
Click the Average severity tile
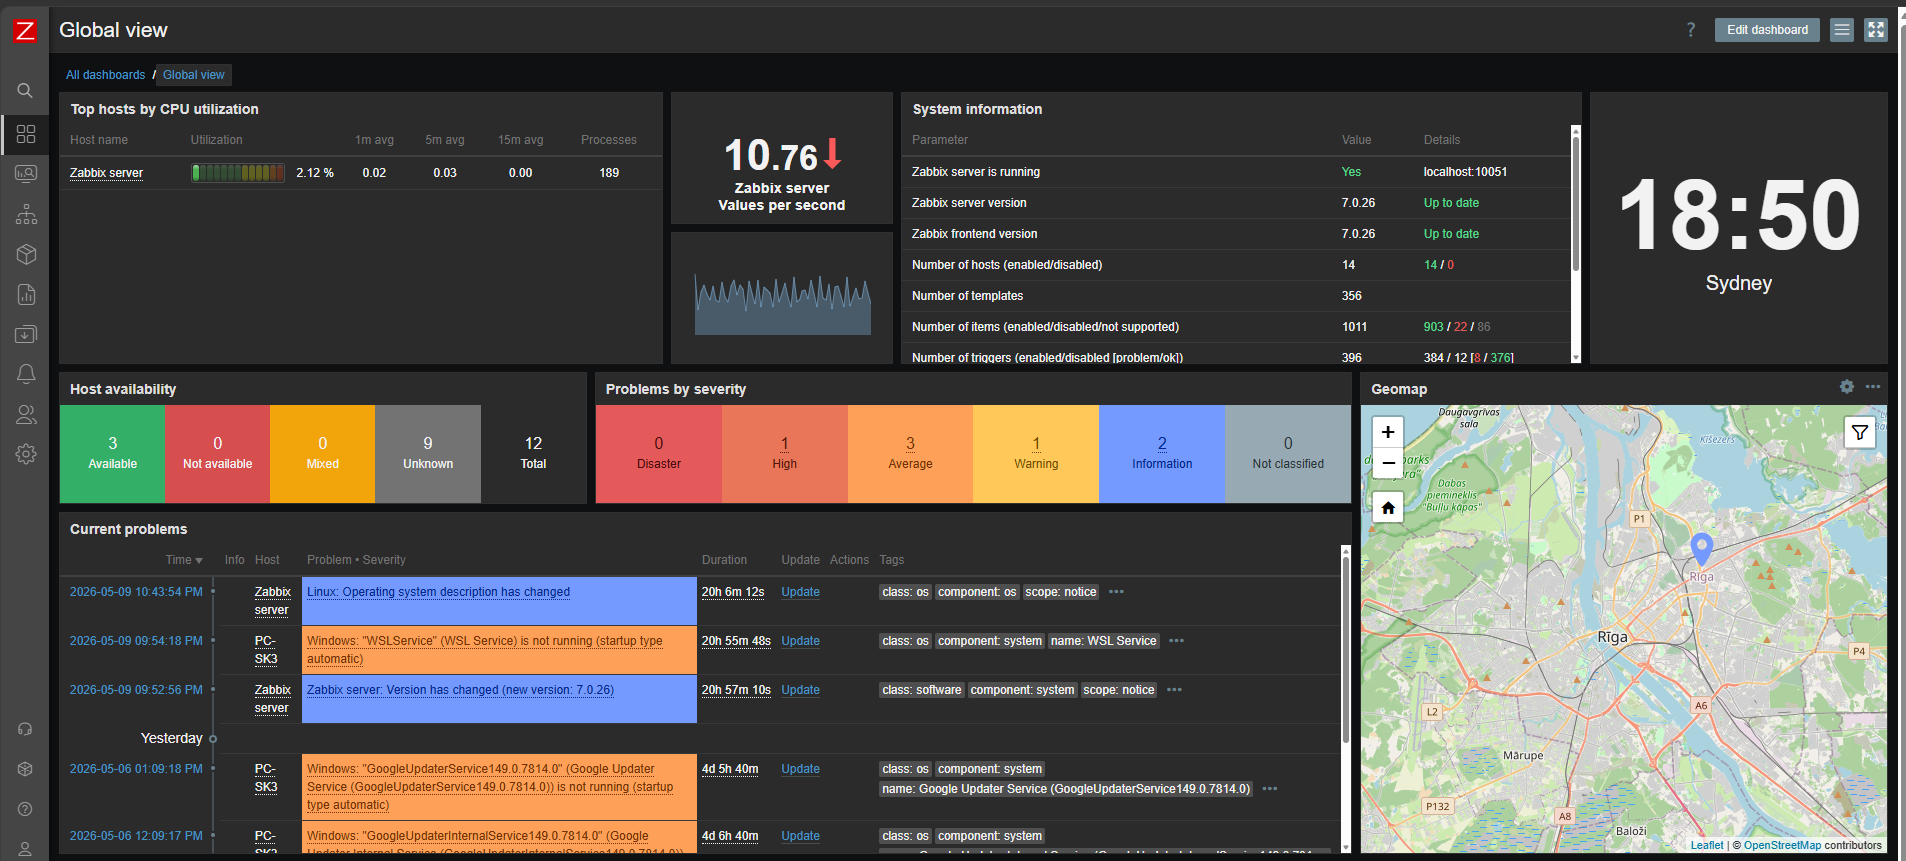point(910,454)
